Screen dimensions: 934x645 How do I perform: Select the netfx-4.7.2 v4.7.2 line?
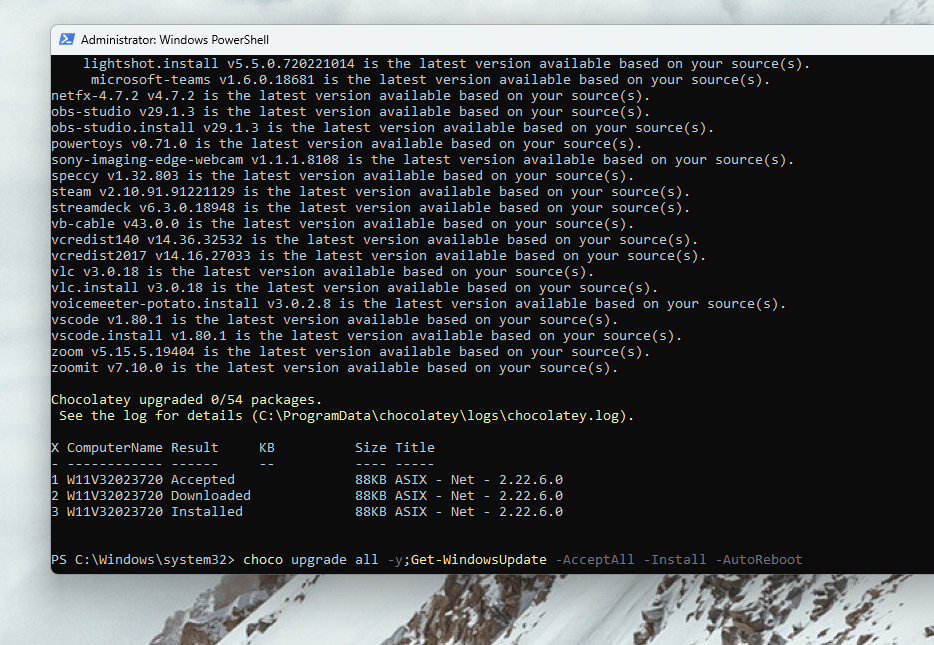(x=350, y=96)
